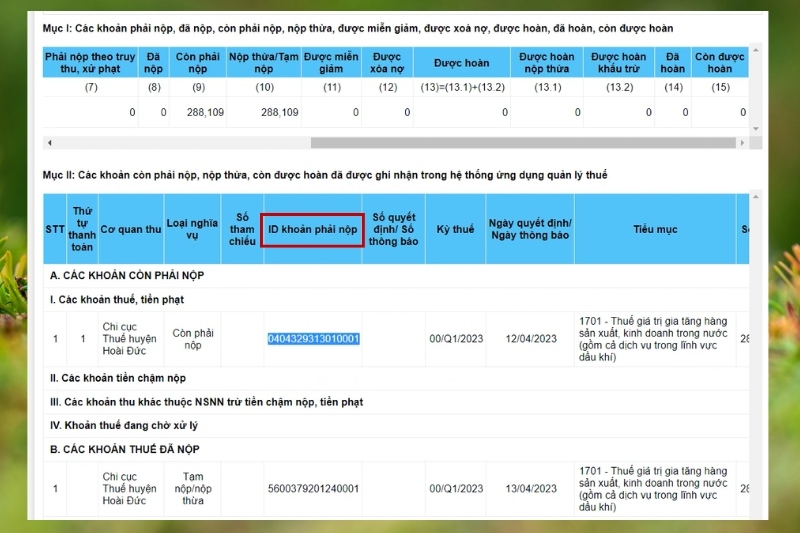Screen dimensions: 800x533
Task: Click the right arrow of horizontal scrollbar
Action: click(742, 143)
